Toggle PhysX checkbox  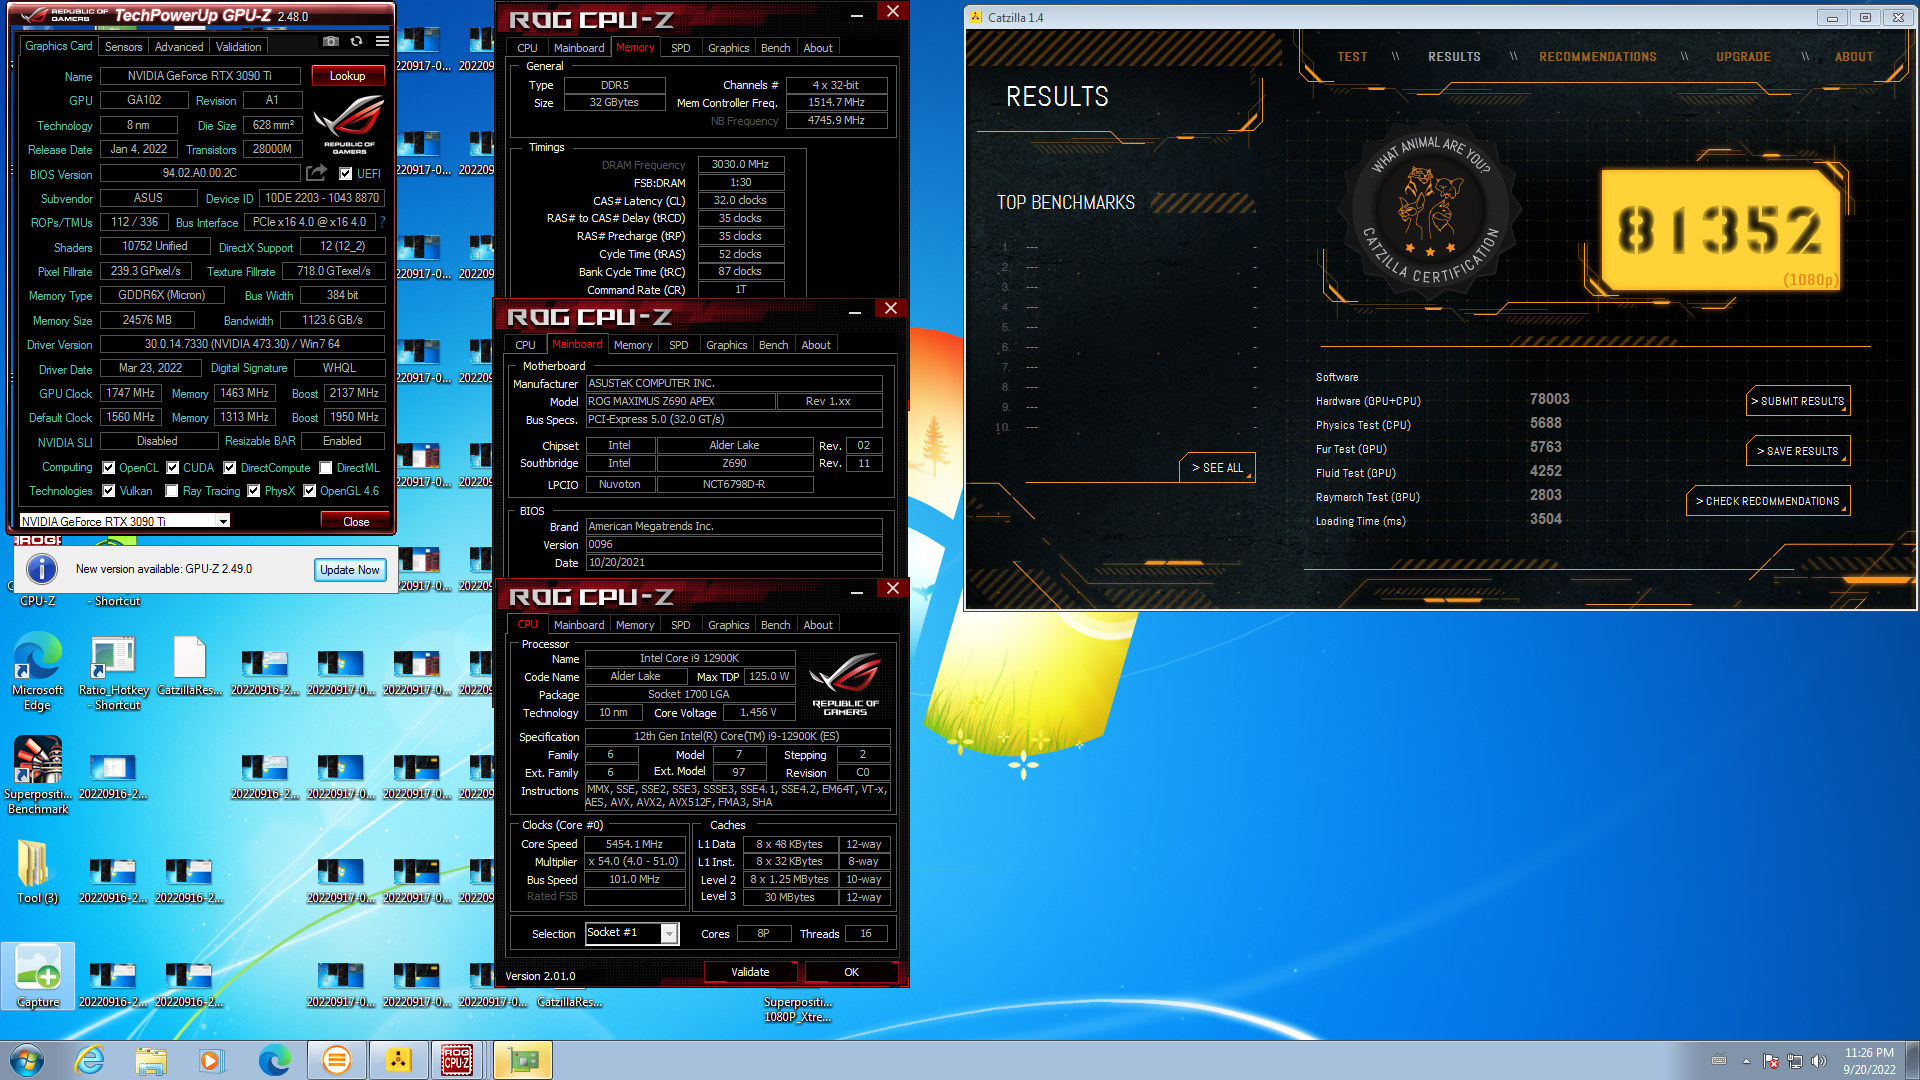point(254,490)
